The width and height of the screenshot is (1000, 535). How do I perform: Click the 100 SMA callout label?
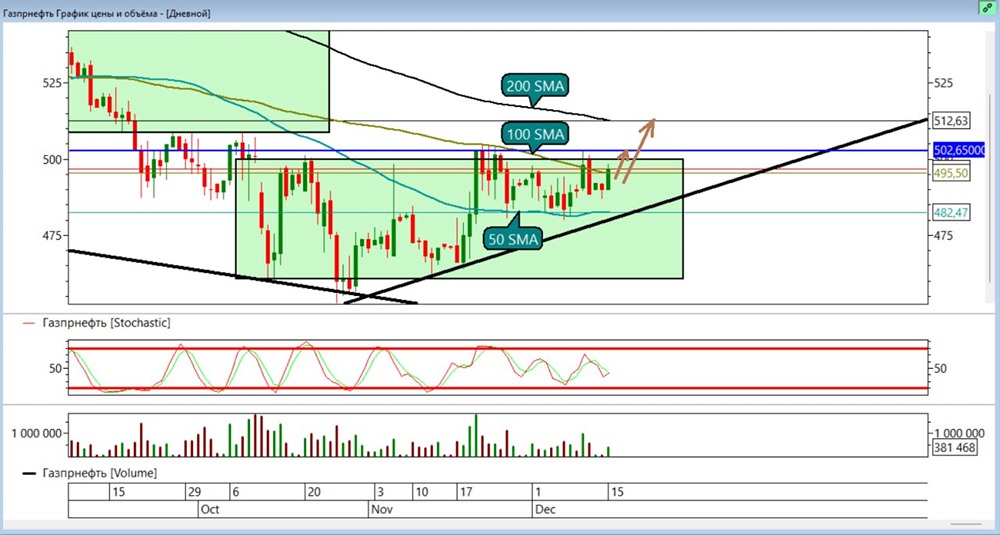pos(536,134)
